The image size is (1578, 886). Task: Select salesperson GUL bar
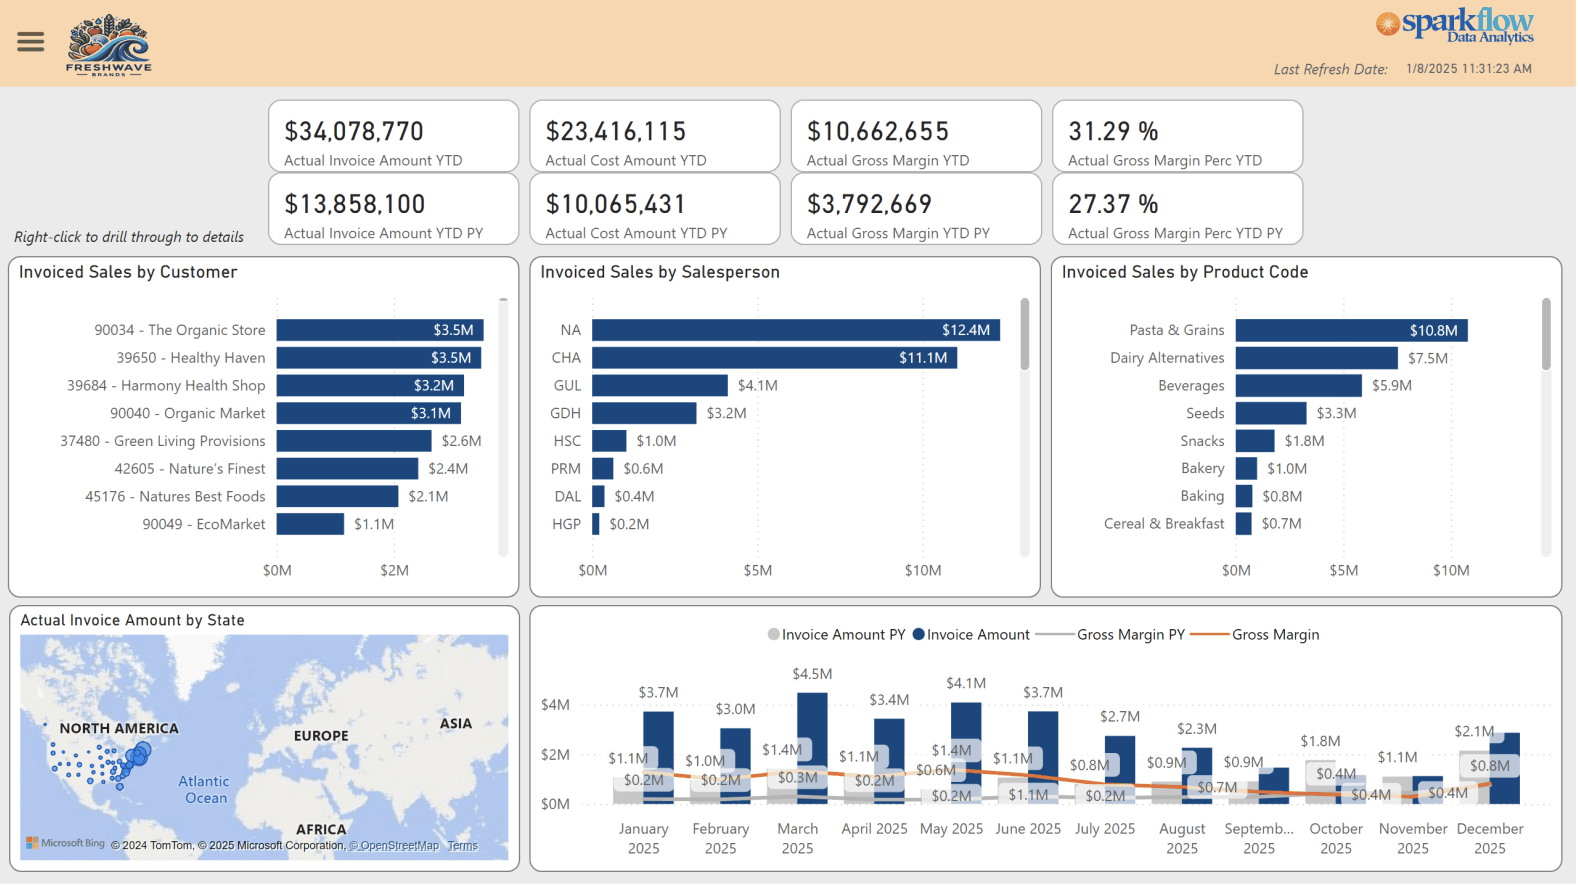660,386
